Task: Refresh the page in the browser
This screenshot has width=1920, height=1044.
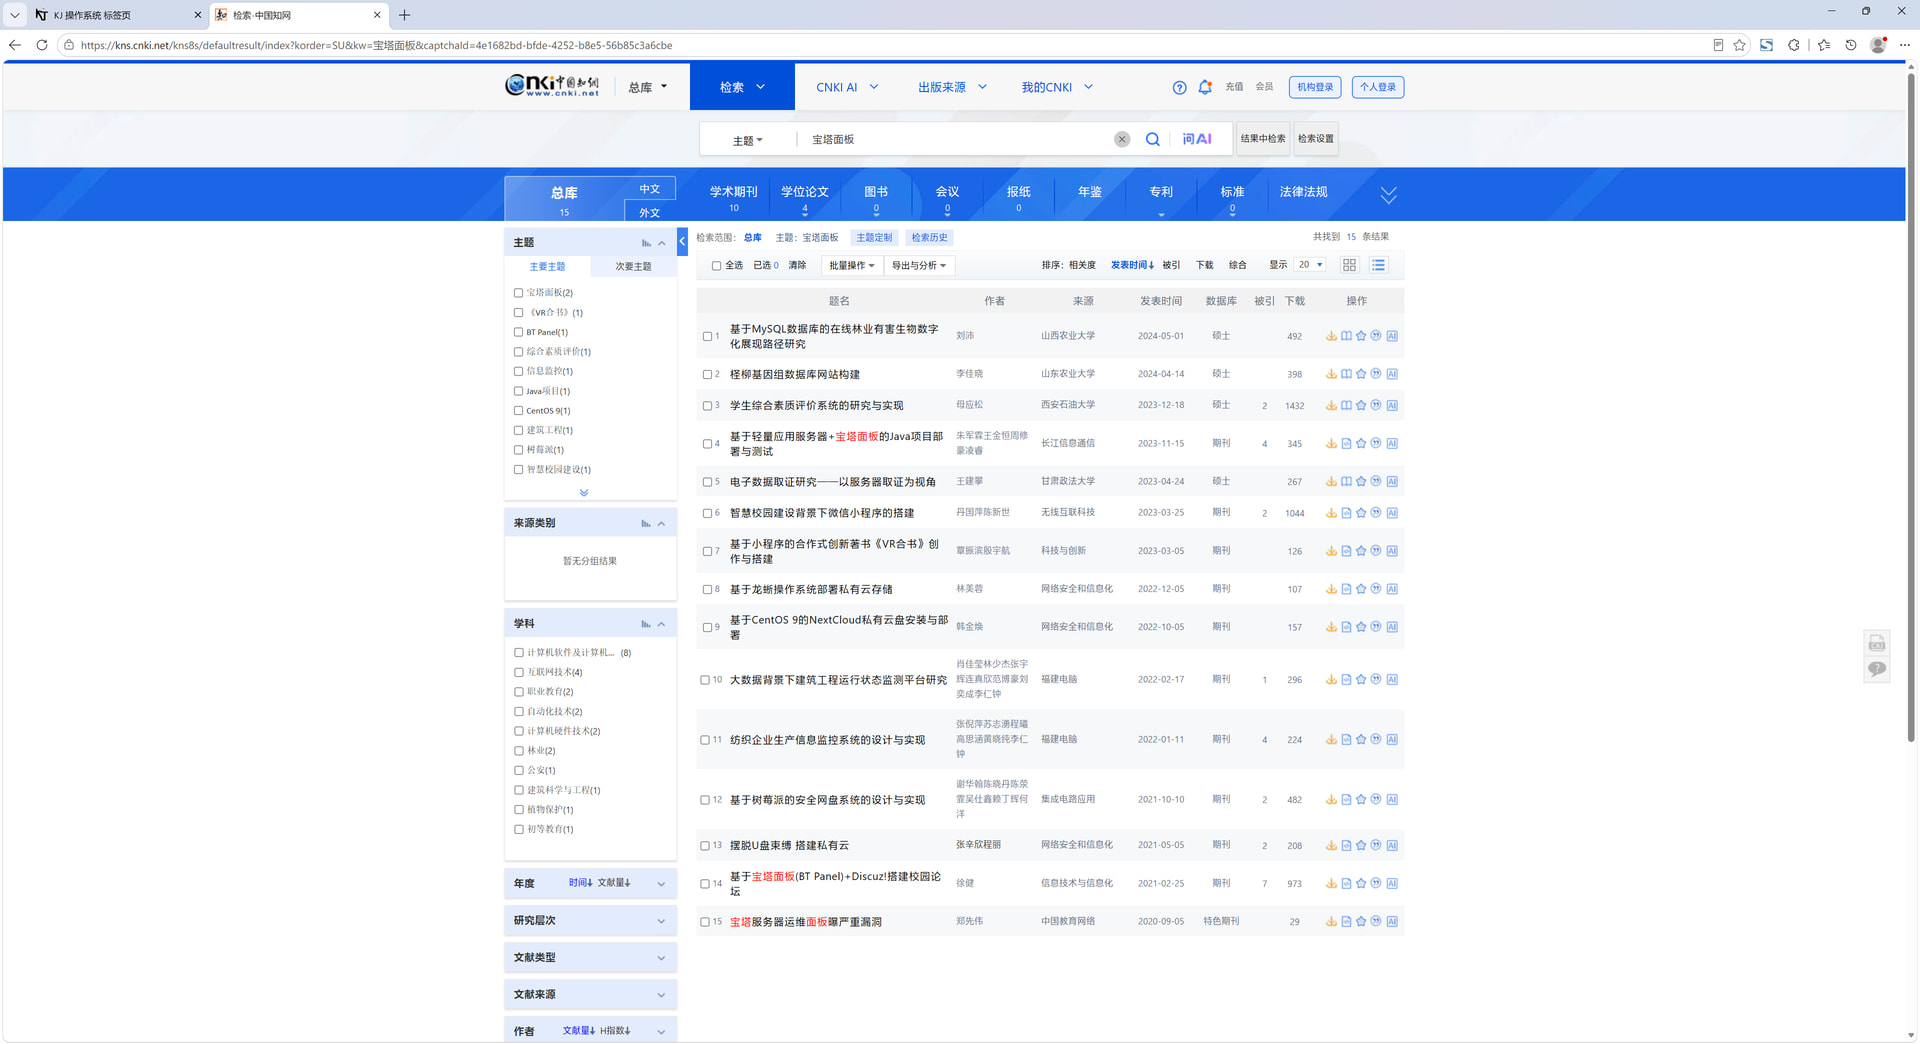Action: [x=41, y=45]
